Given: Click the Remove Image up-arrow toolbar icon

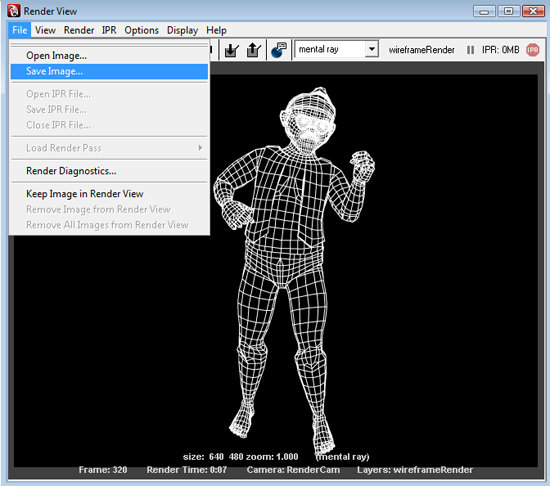Looking at the screenshot, I should click(x=254, y=50).
